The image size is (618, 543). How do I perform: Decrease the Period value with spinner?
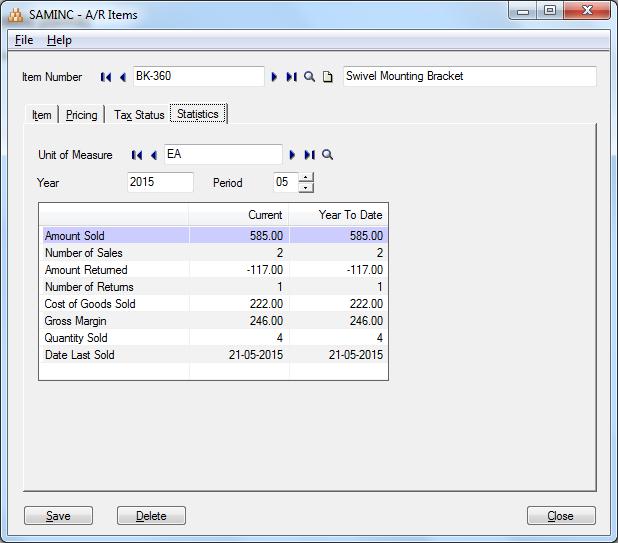(306, 188)
